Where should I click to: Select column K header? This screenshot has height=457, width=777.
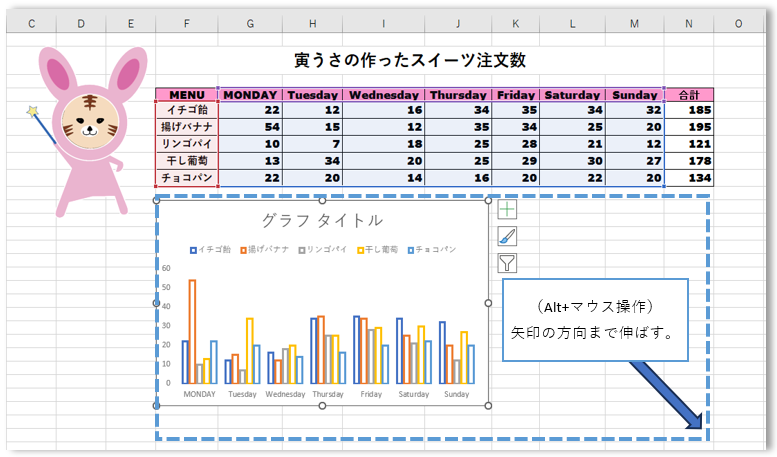point(515,24)
